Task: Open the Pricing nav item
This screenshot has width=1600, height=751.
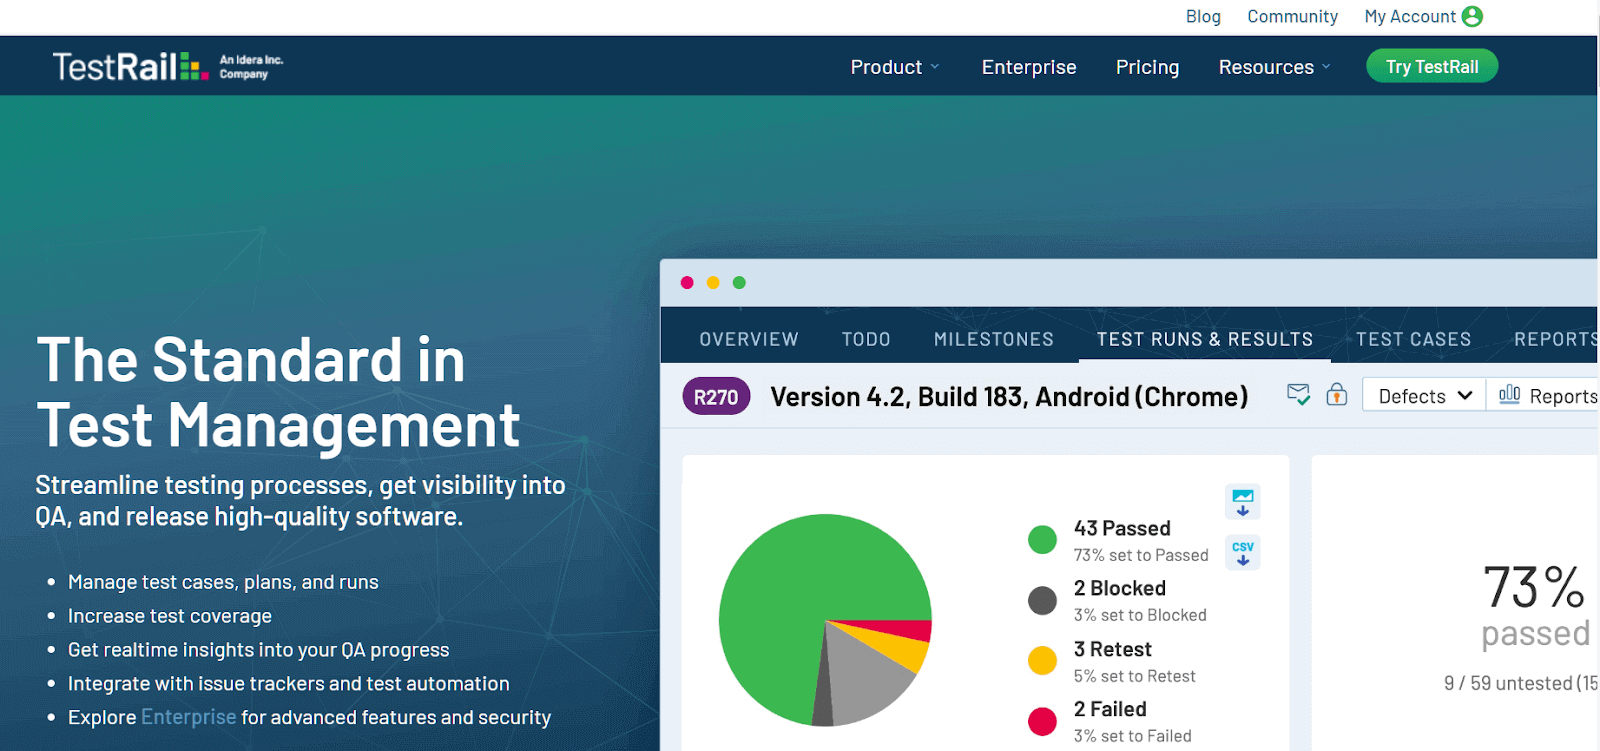Action: click(1147, 67)
